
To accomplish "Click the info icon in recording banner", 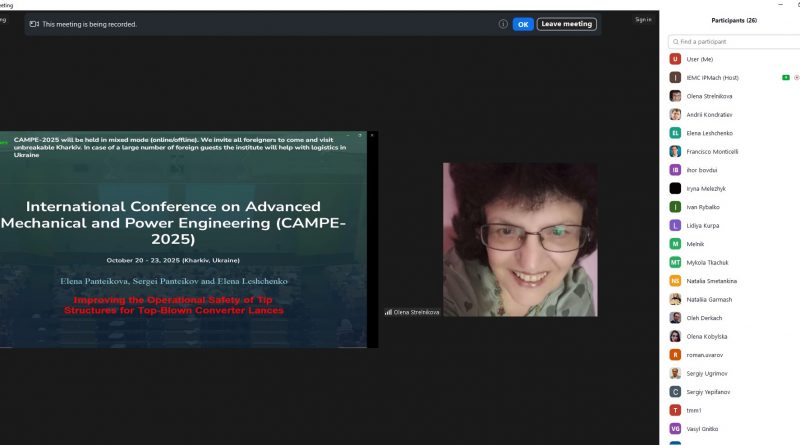I will click(503, 24).
